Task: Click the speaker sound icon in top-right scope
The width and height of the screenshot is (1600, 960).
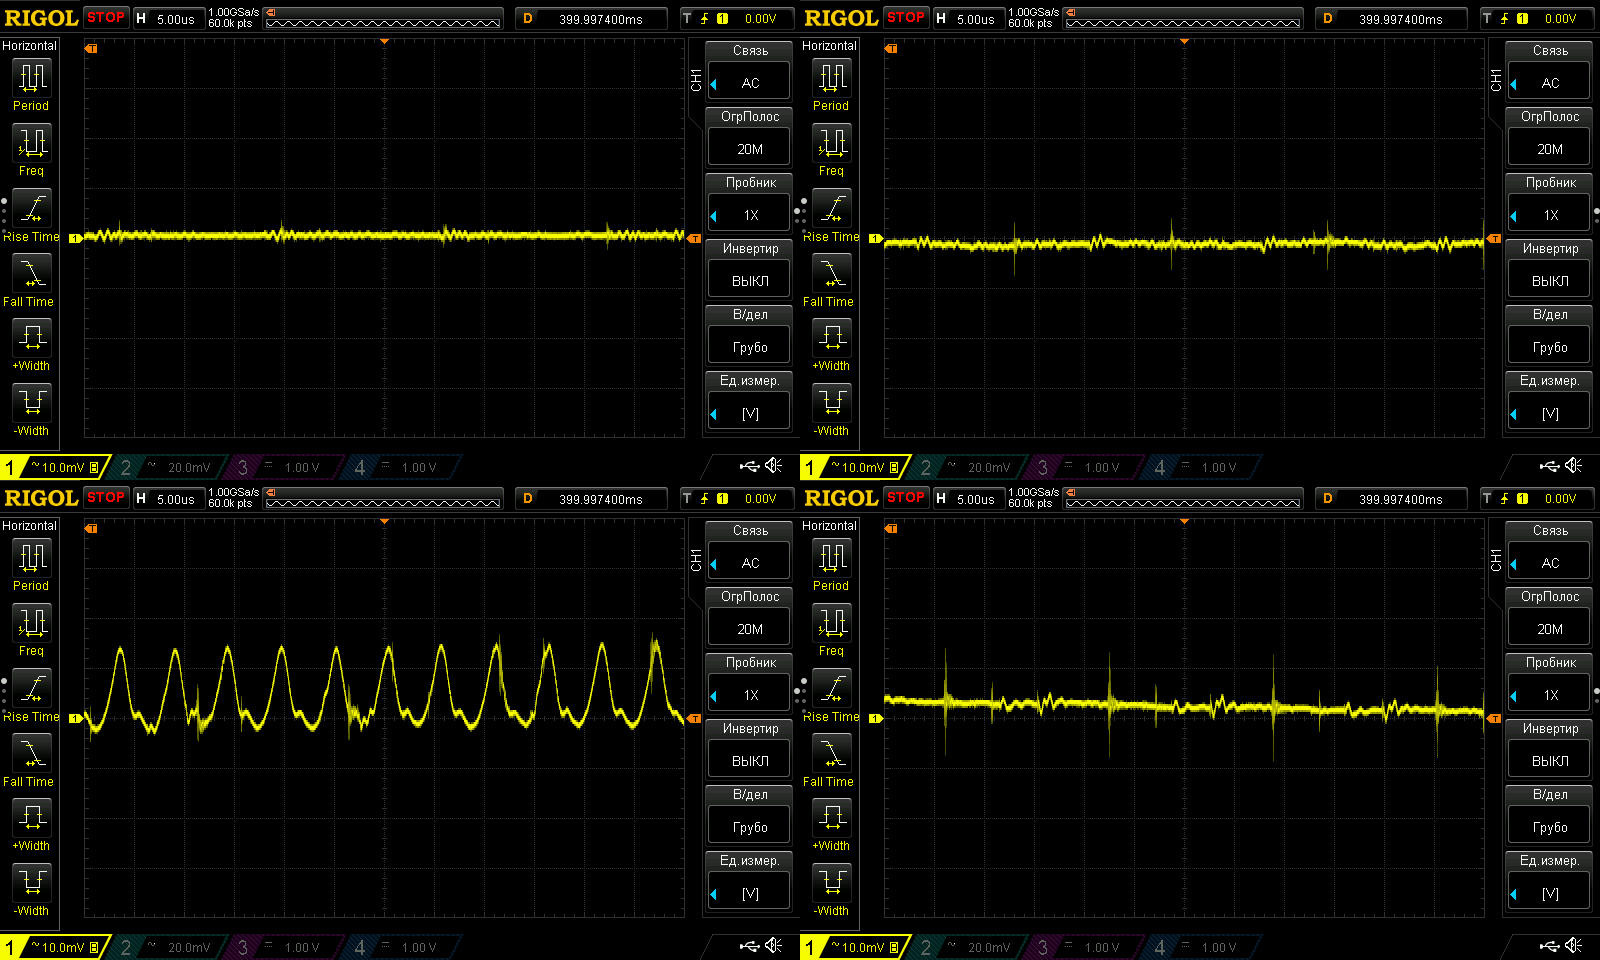Action: coord(1574,466)
